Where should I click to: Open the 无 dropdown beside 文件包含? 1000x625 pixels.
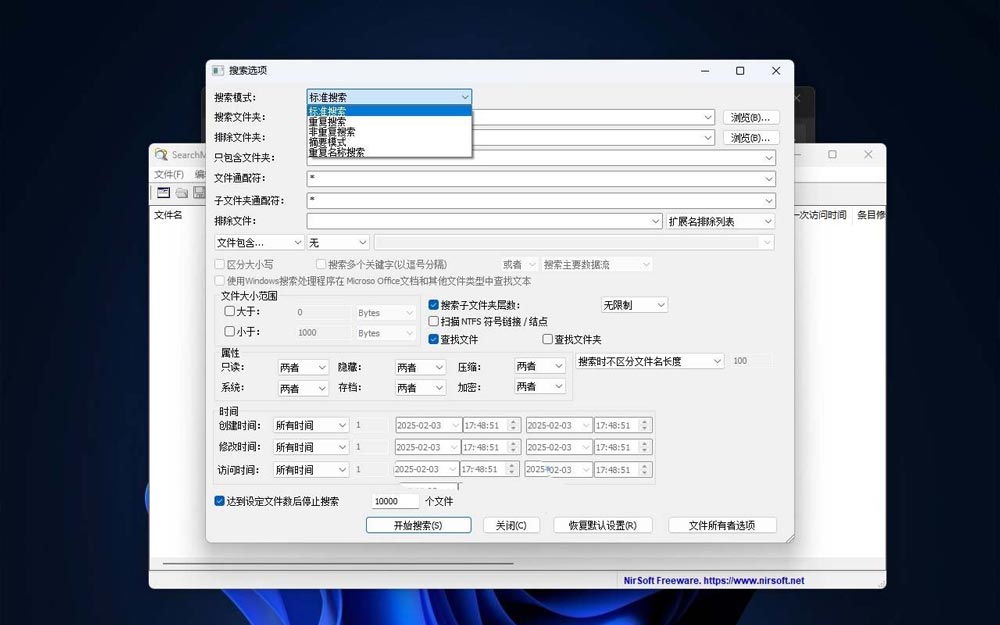338,242
